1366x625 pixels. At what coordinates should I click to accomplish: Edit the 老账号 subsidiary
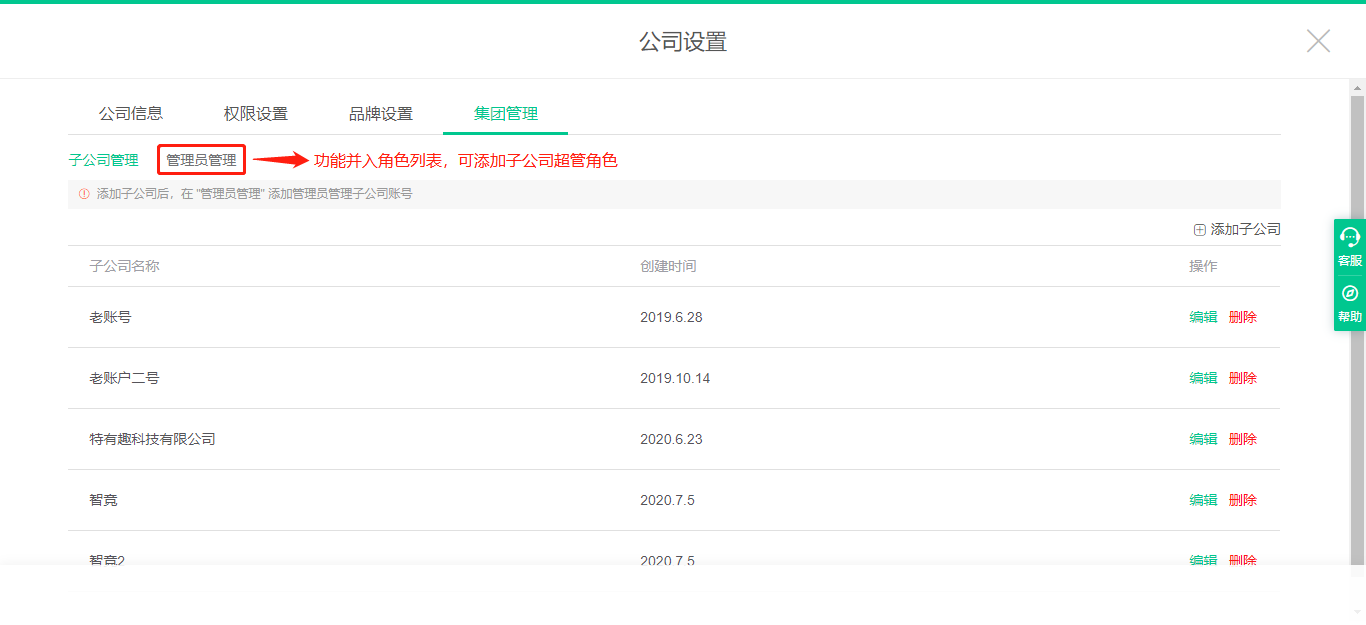[1203, 317]
